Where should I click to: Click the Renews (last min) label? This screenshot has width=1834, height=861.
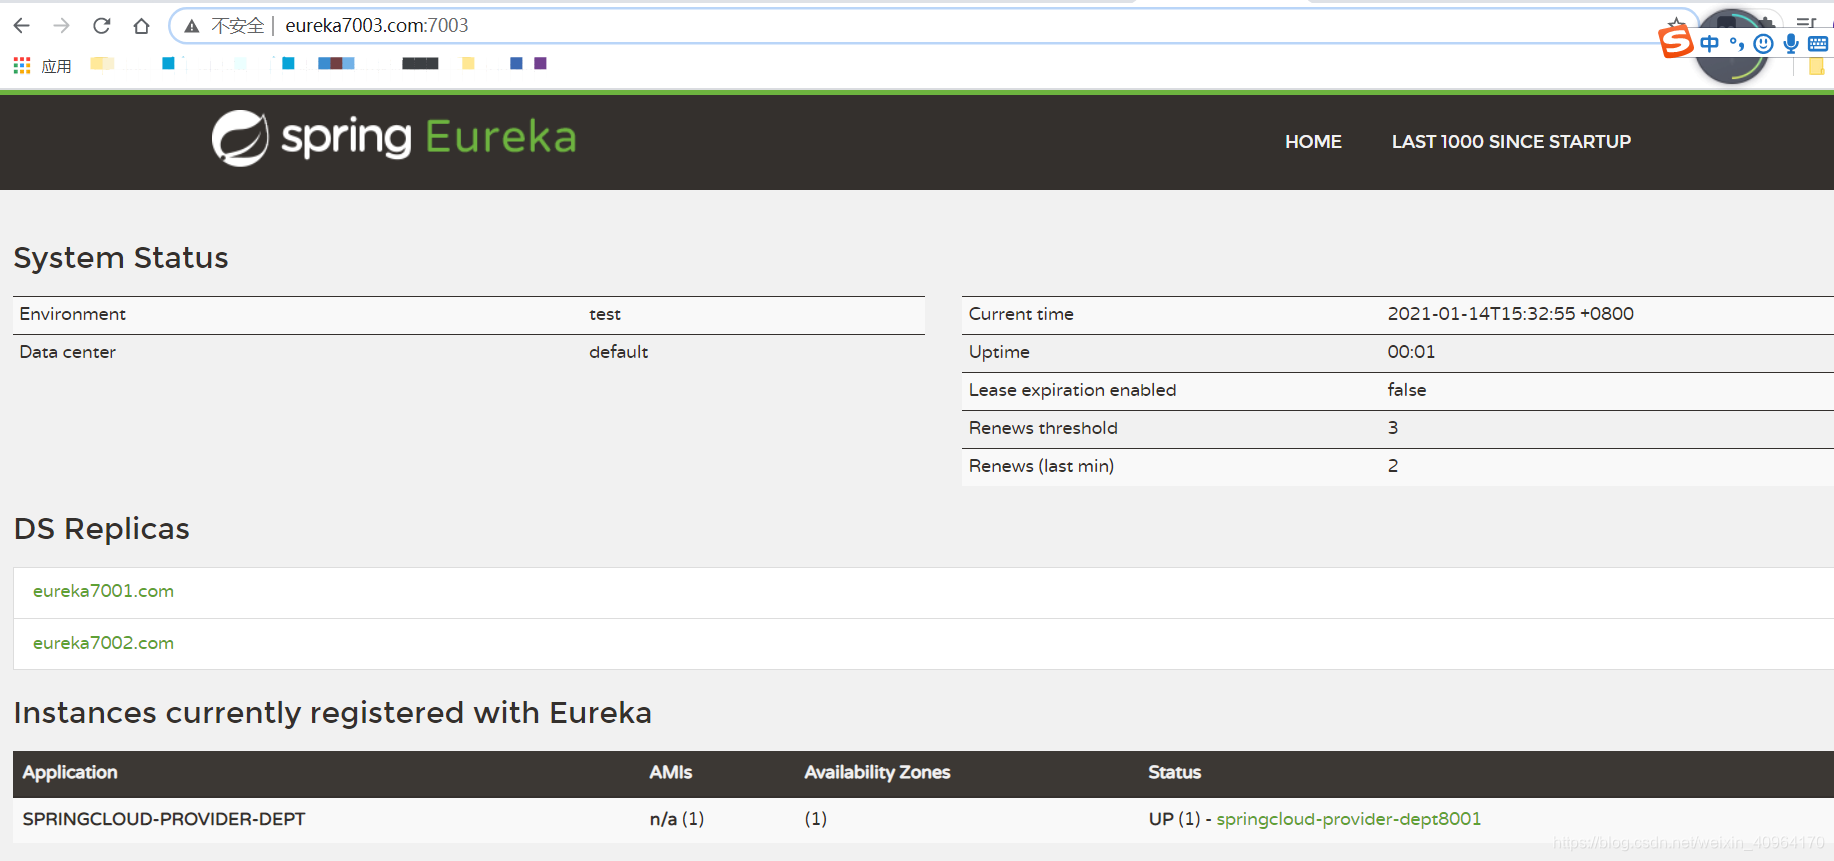1041,466
